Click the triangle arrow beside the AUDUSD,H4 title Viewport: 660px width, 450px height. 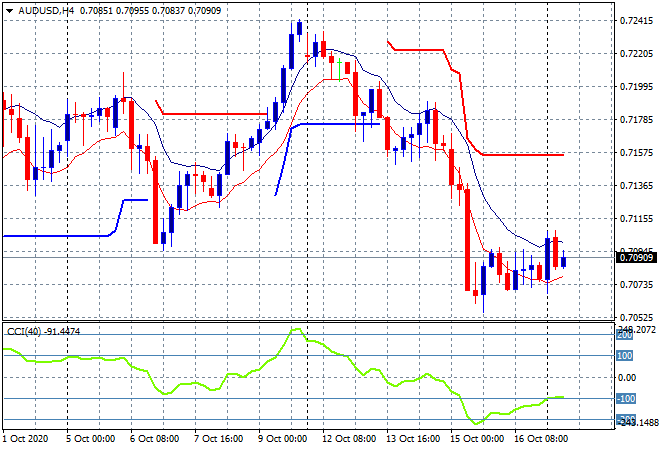pos(9,11)
